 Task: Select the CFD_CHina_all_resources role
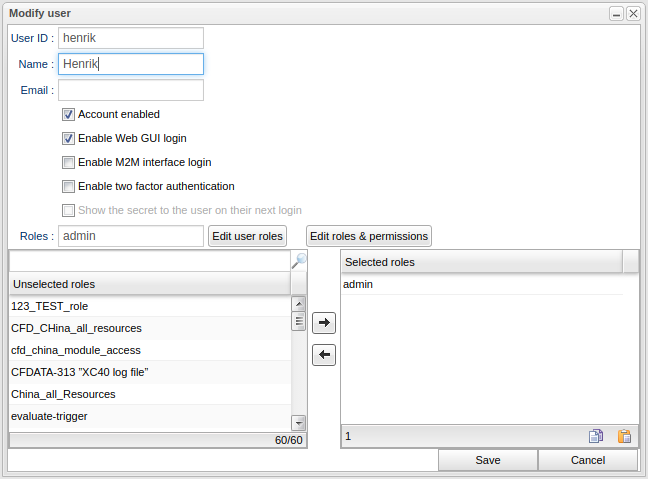click(x=77, y=328)
